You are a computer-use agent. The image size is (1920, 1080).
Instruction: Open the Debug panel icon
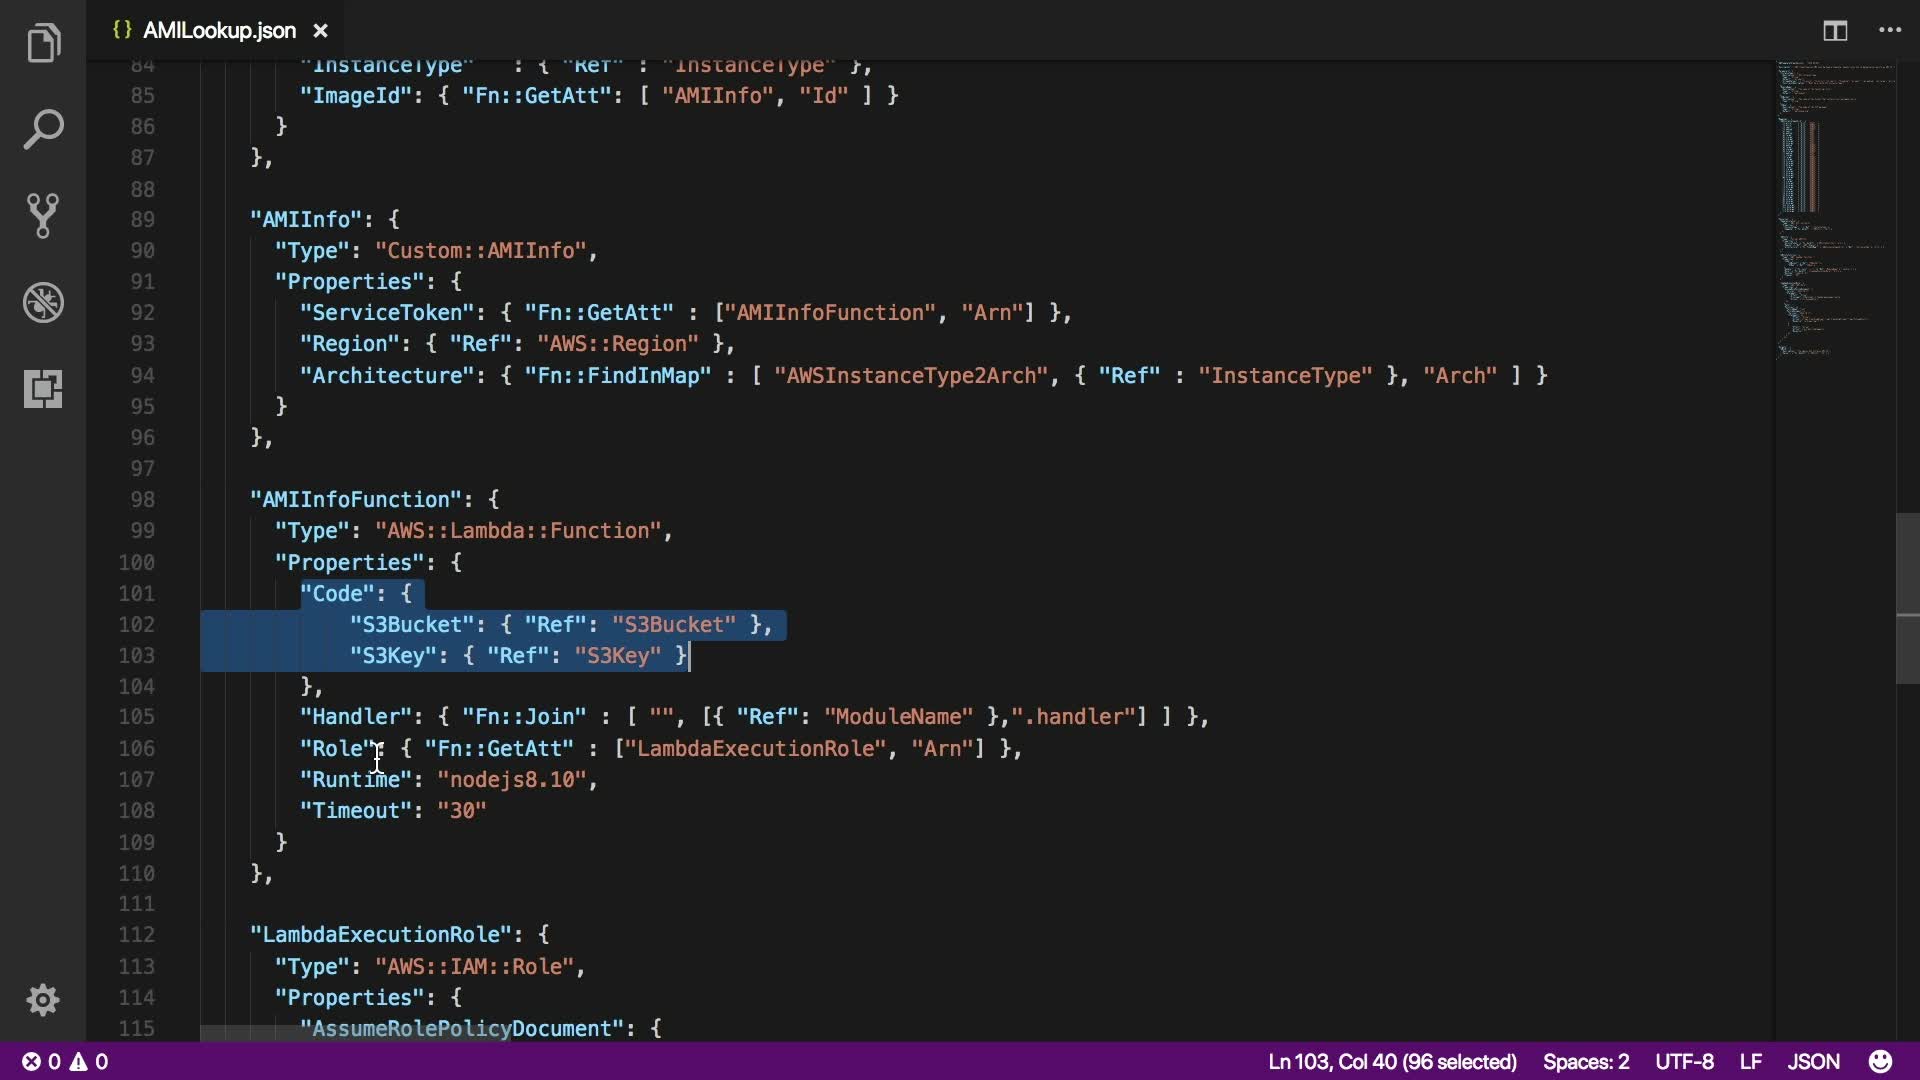(x=43, y=302)
